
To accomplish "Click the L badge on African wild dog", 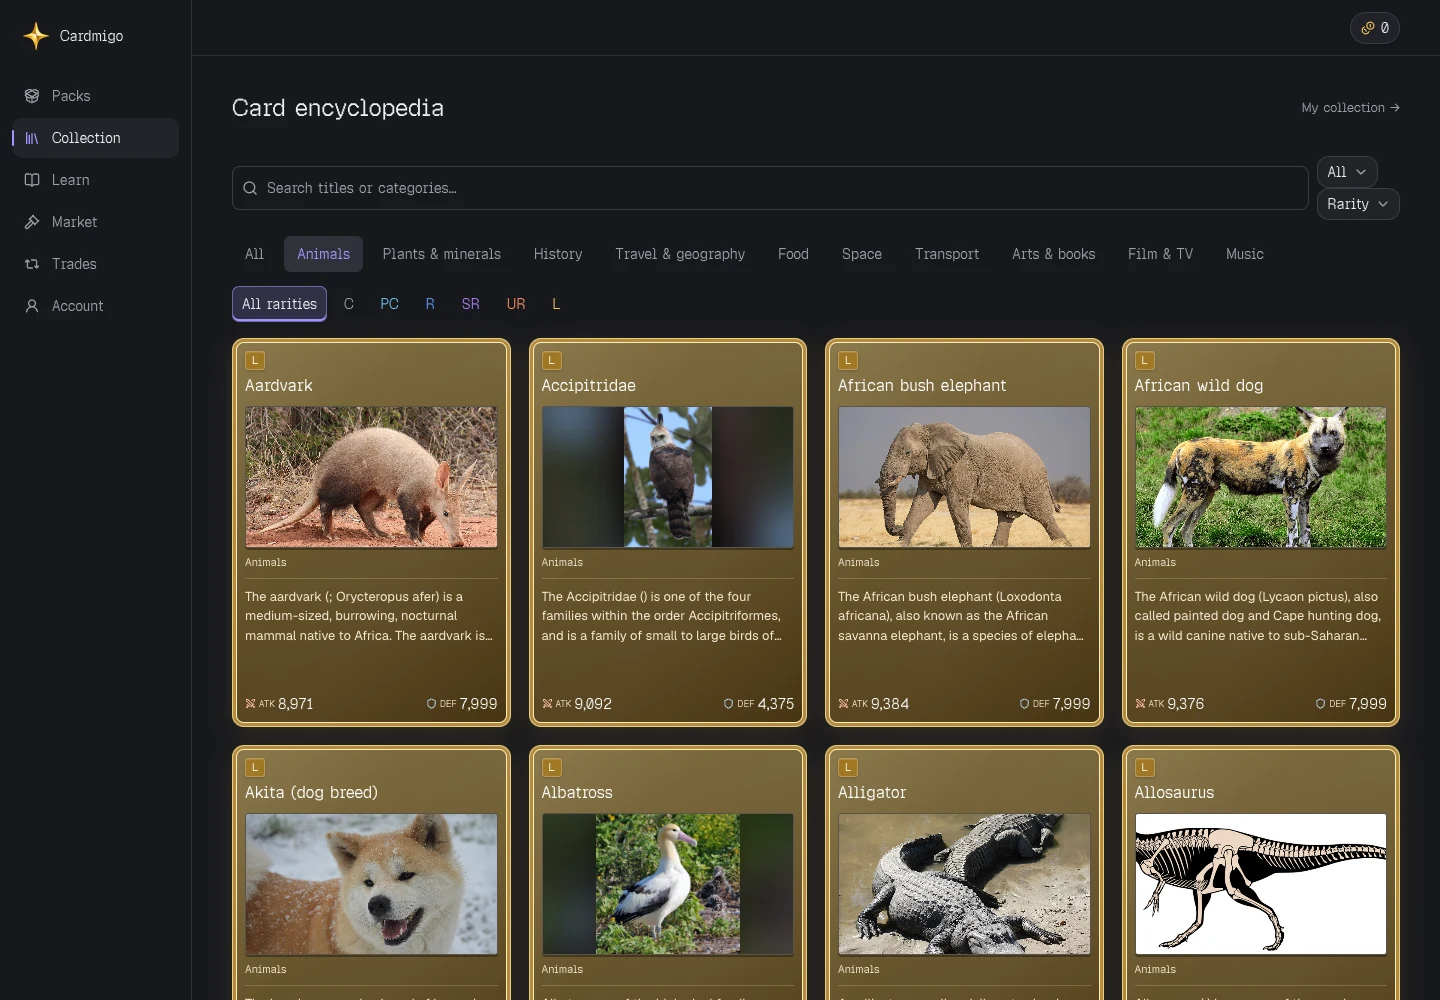I will (1145, 360).
